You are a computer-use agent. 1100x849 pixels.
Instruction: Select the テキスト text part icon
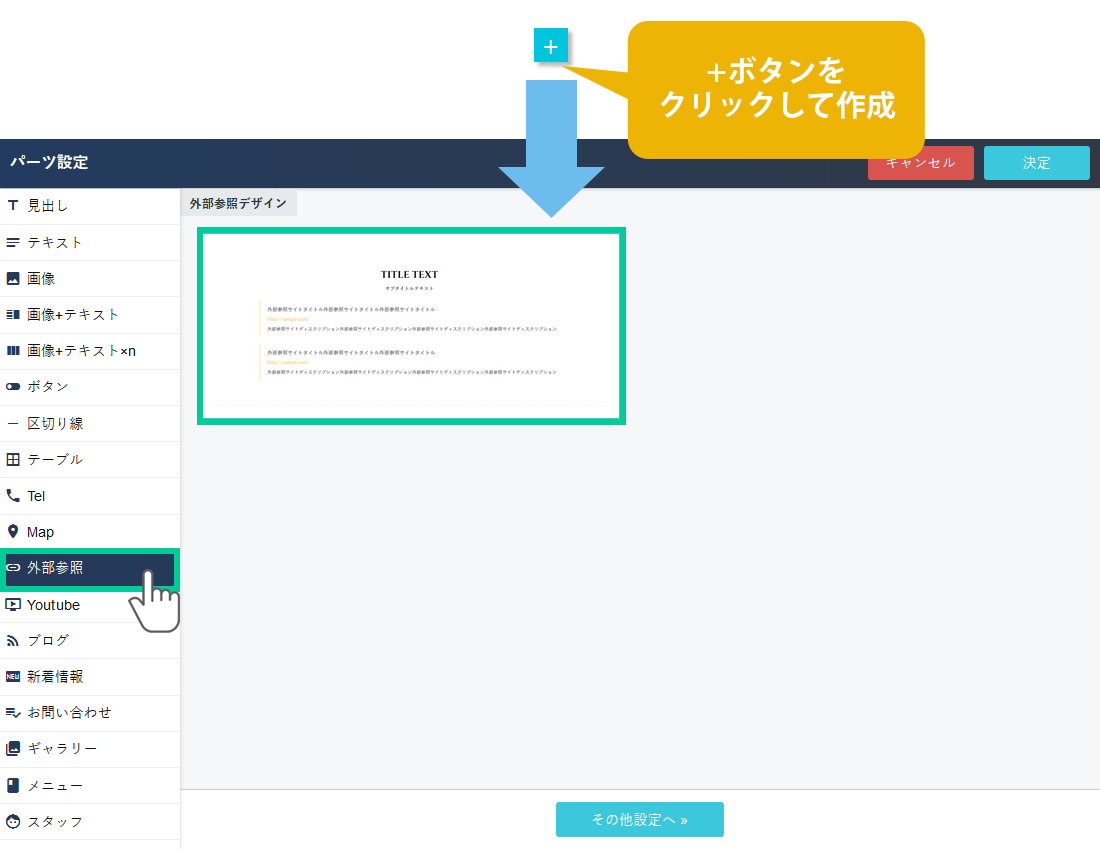coord(13,243)
